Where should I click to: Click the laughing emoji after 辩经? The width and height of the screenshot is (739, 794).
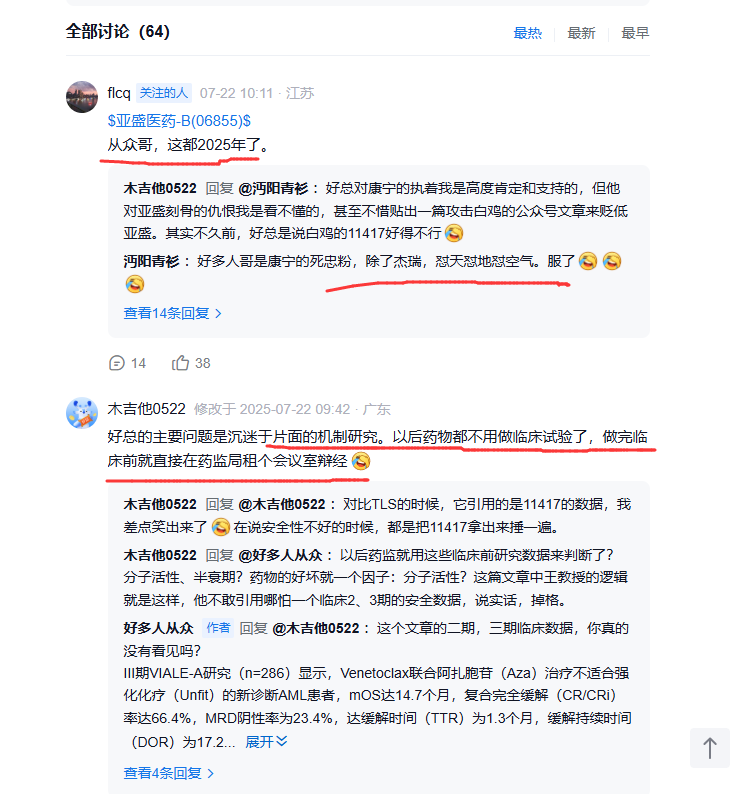click(x=361, y=461)
